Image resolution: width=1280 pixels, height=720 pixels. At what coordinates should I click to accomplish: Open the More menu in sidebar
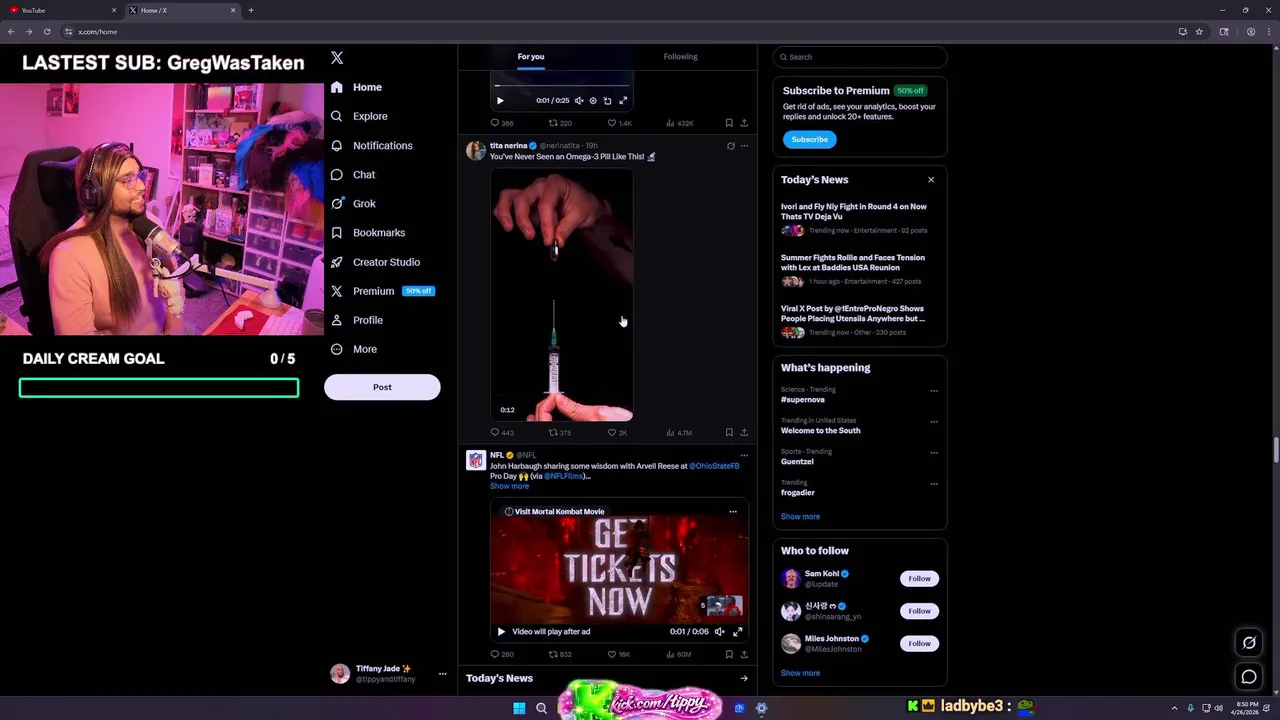click(354, 349)
